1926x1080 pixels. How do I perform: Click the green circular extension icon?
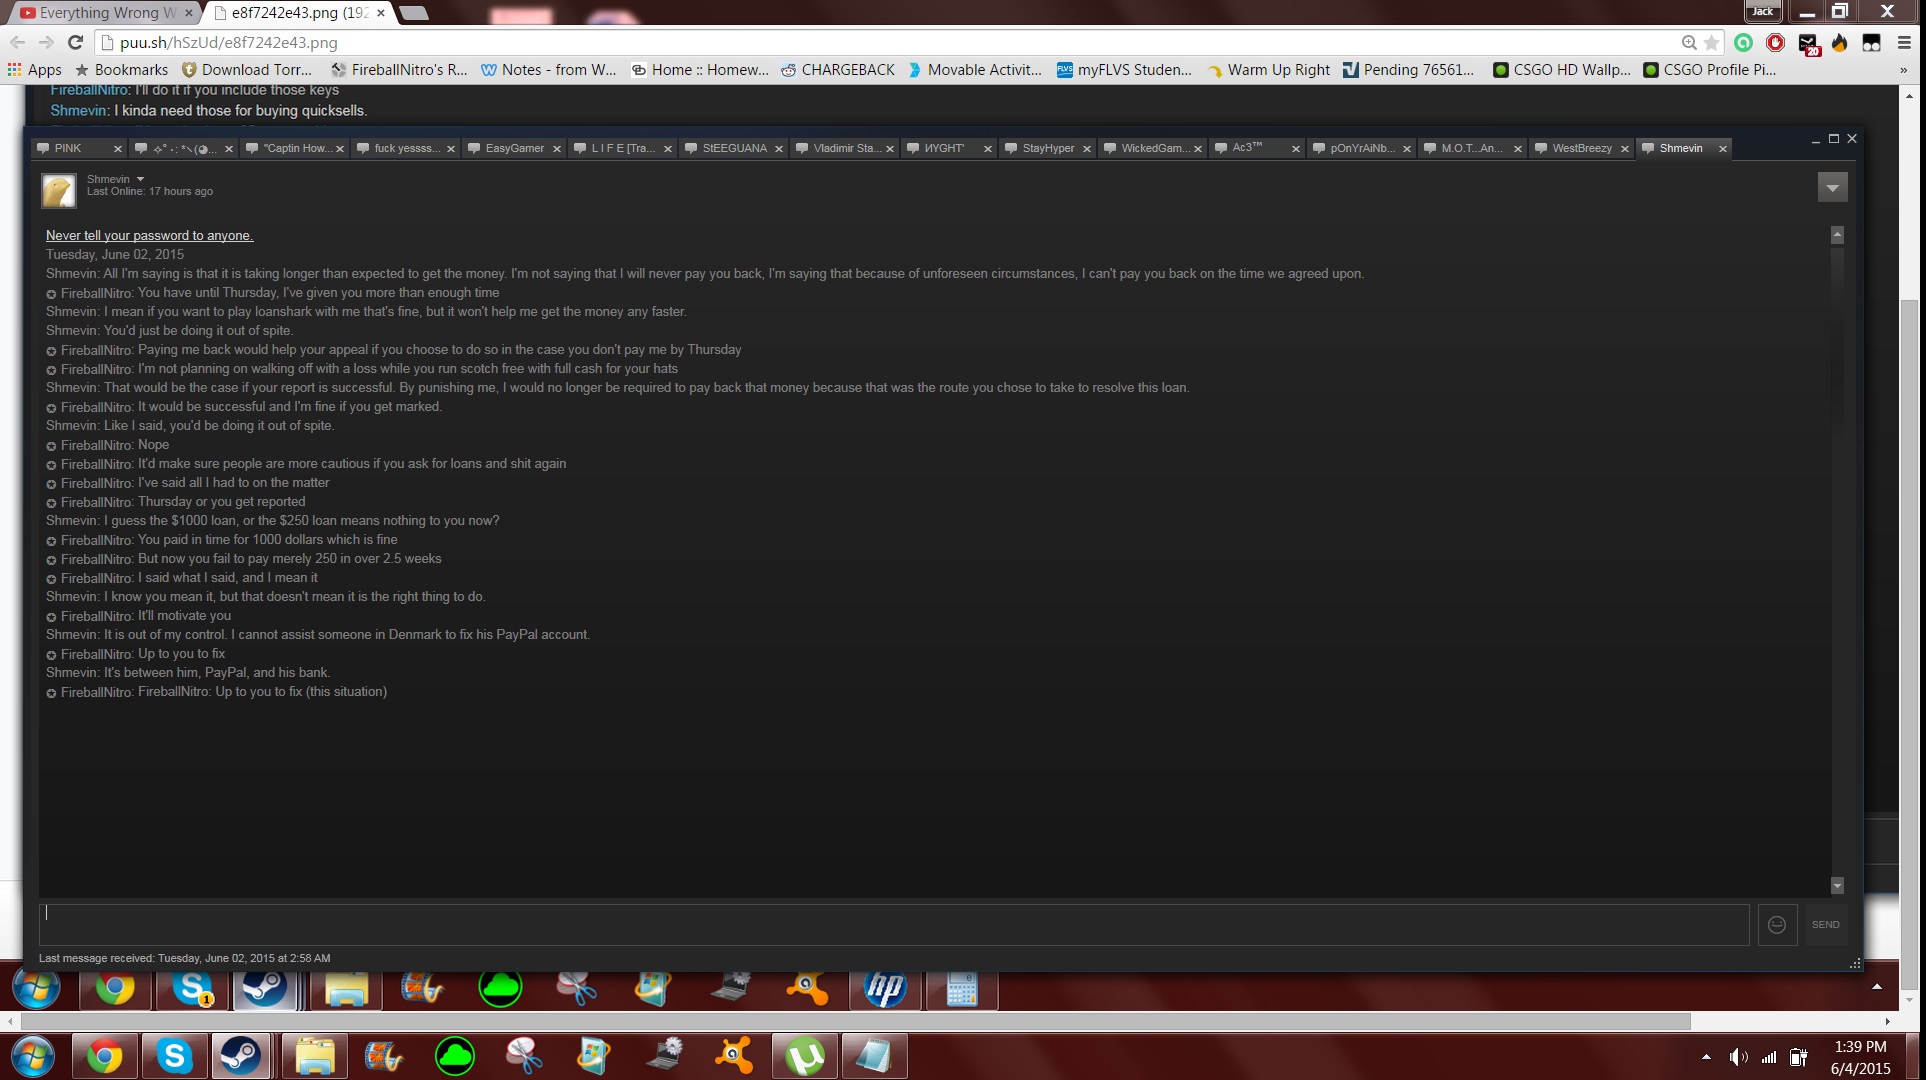tap(1743, 42)
